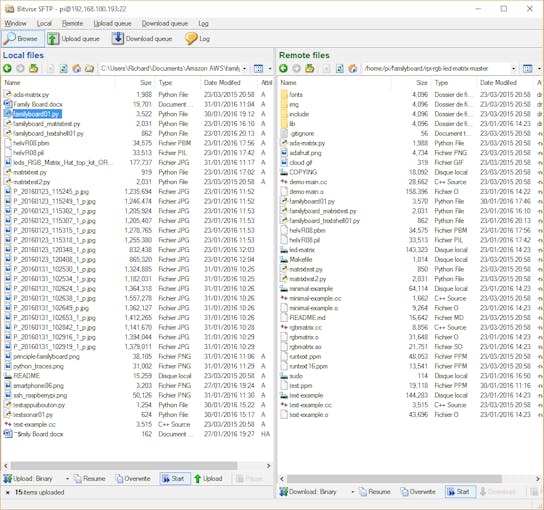Toggle the download Resume option
This screenshot has width=544, height=510.
coord(374,492)
